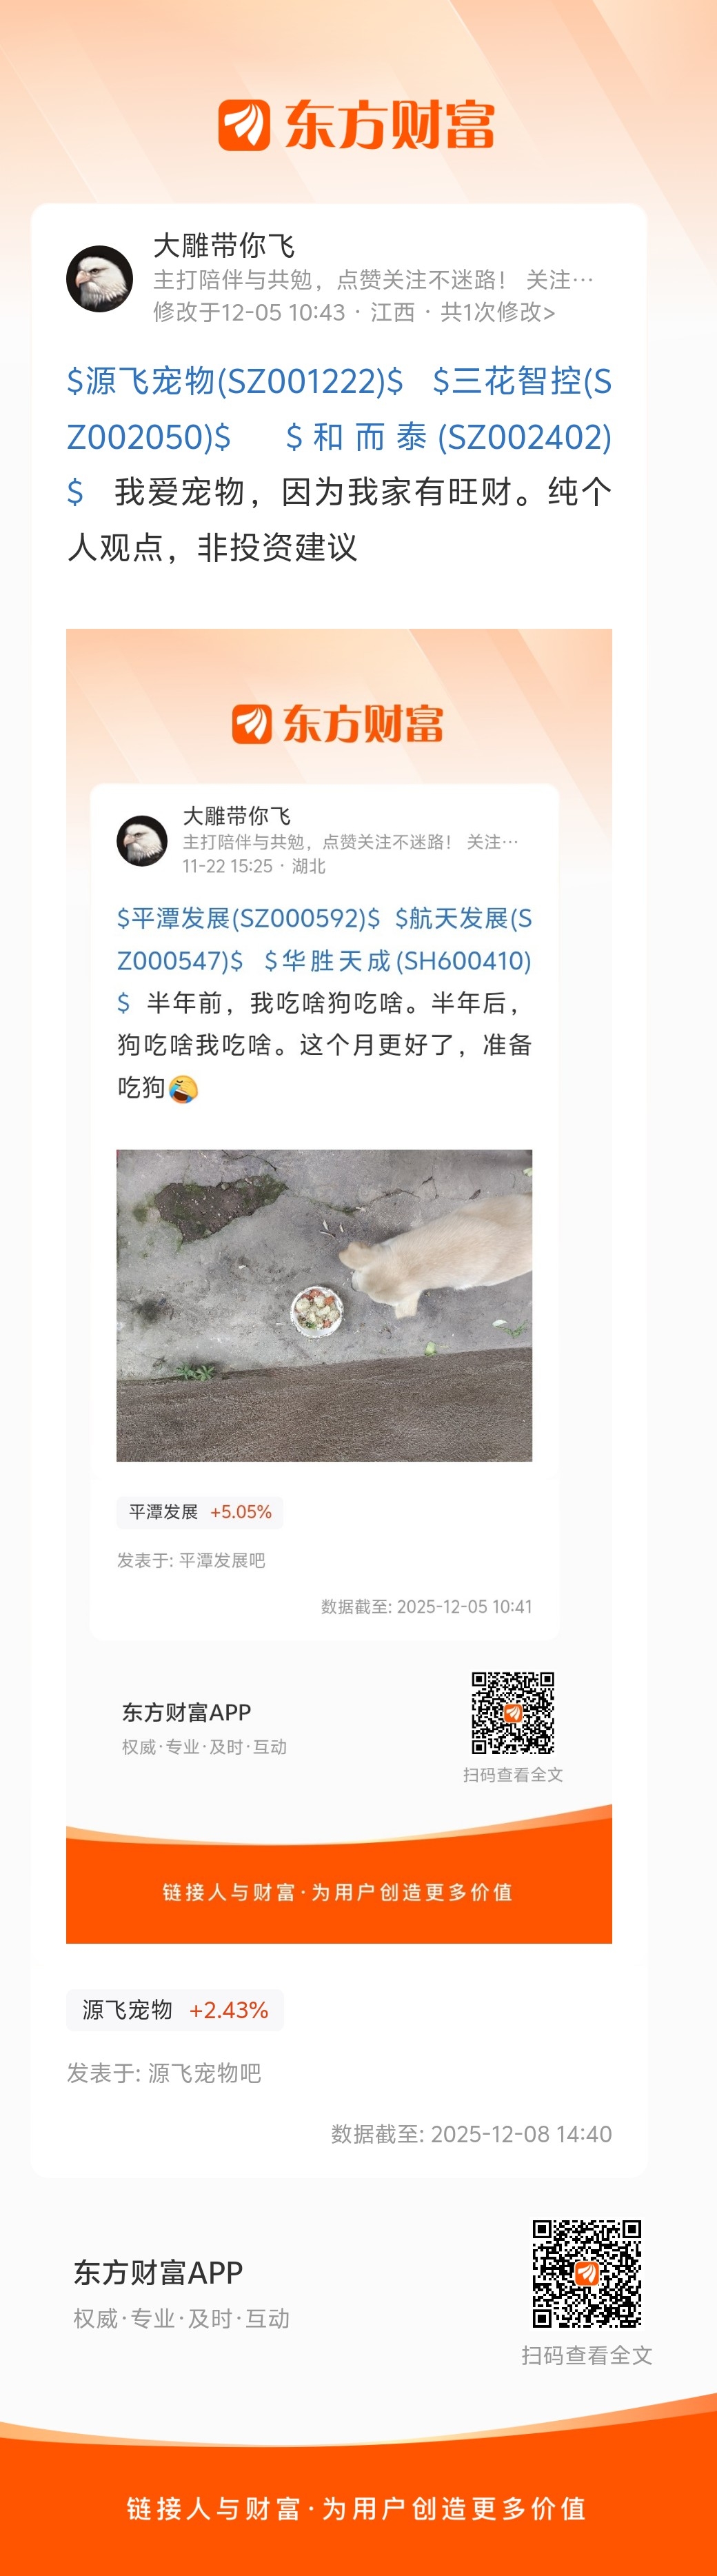Open the dog eating photo
This screenshot has width=717, height=2576.
324,1305
